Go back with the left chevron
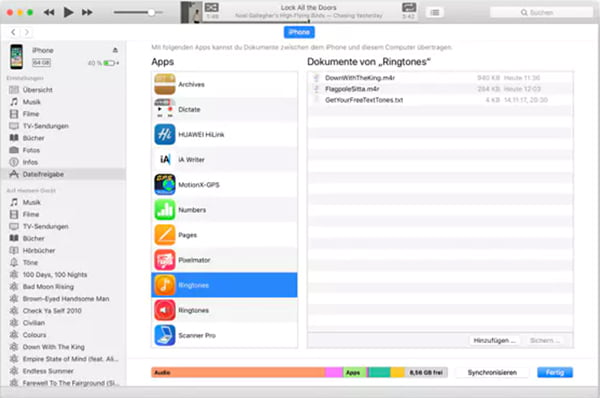 13,32
